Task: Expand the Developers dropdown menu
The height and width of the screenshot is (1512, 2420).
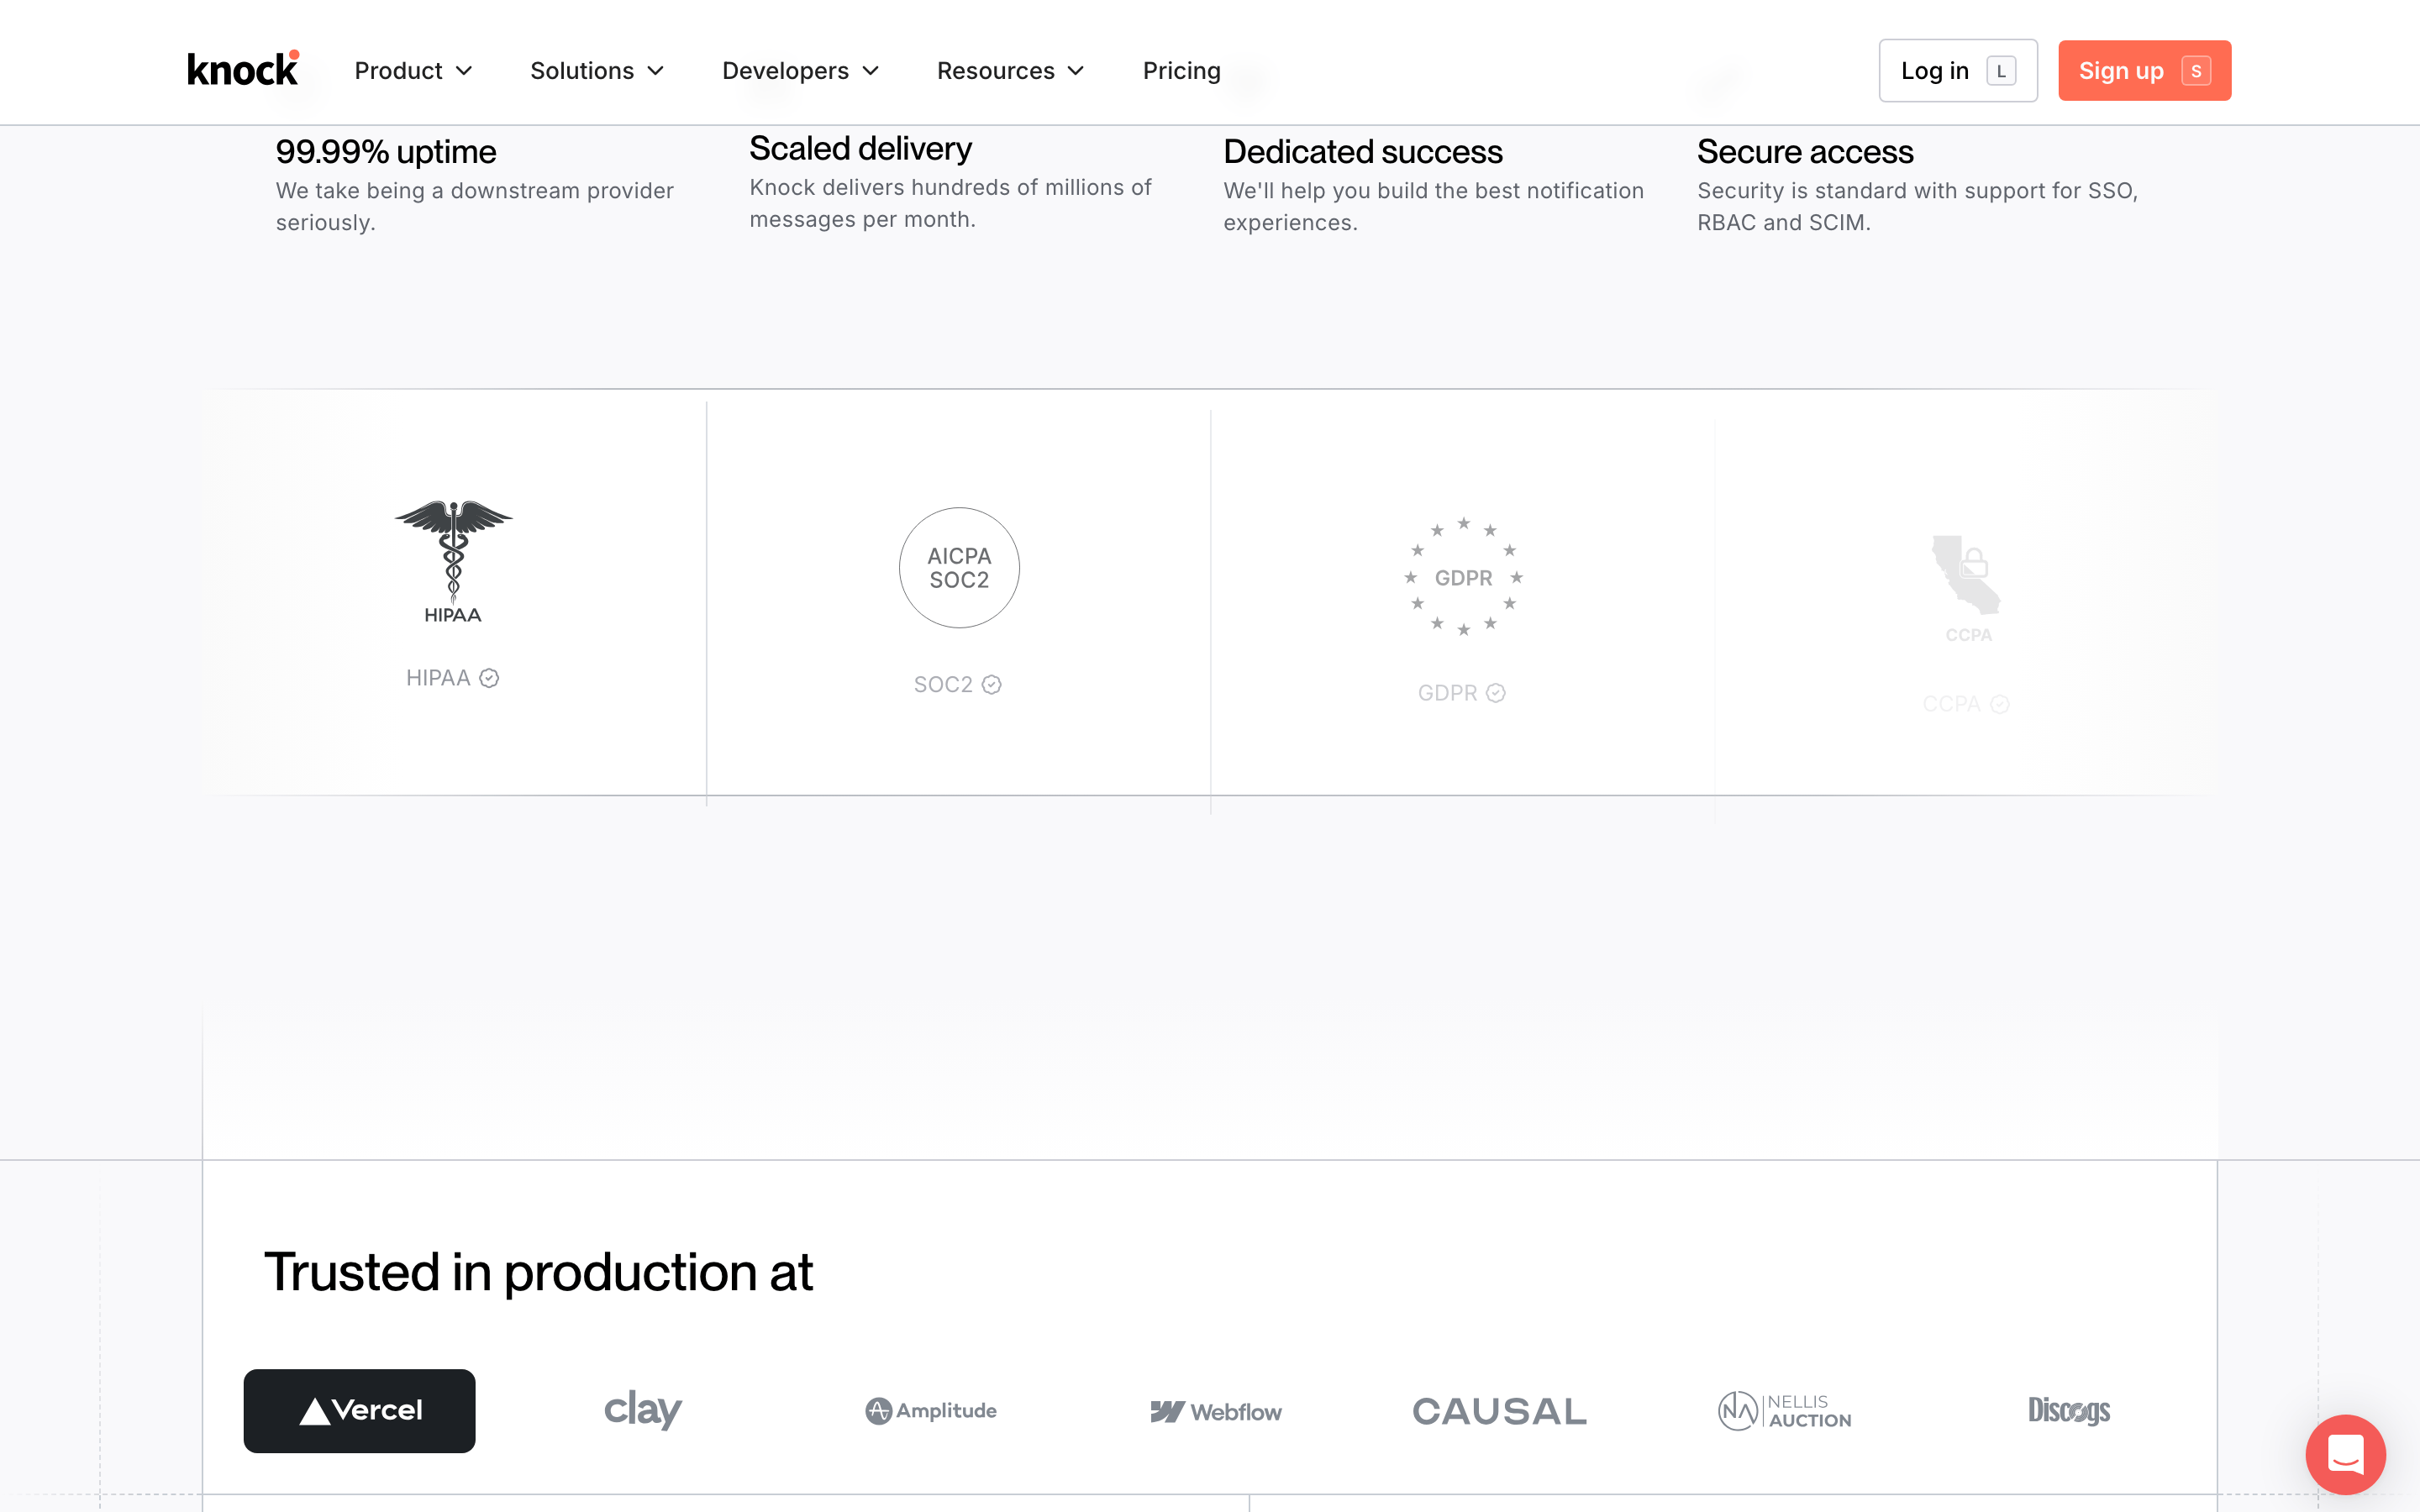Action: click(800, 71)
